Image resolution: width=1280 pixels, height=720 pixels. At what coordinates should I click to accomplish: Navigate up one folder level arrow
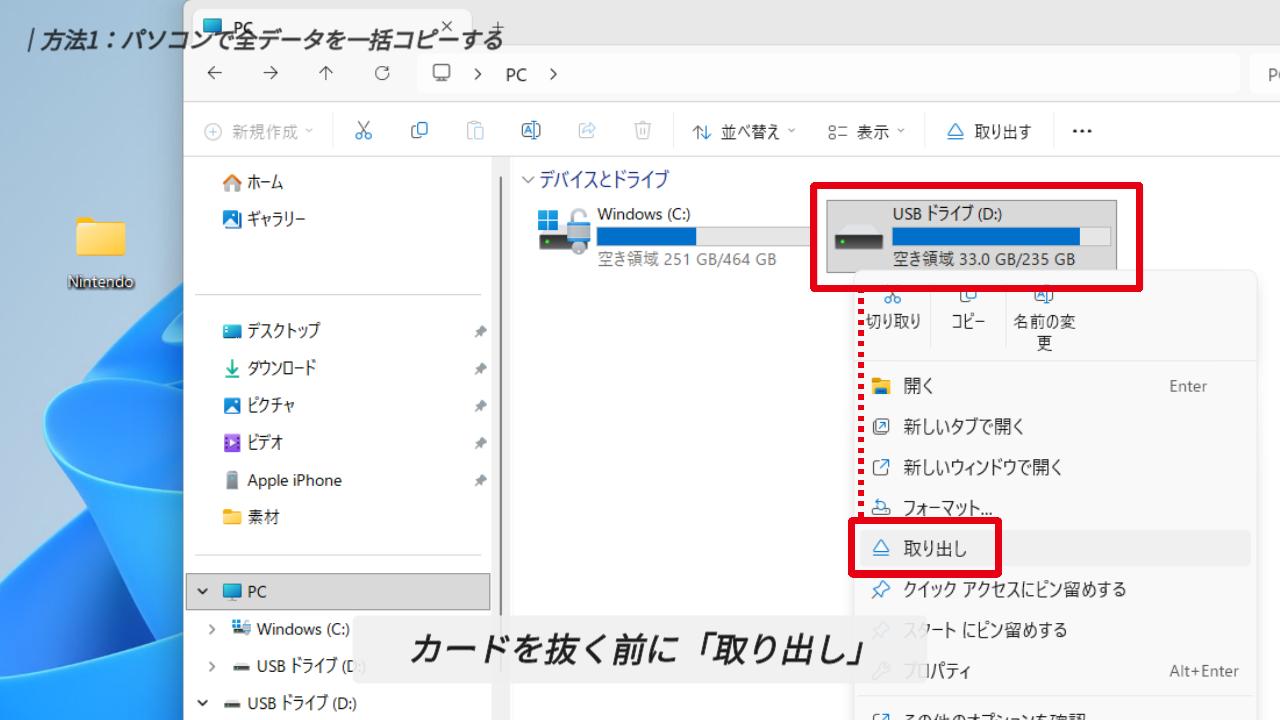(326, 73)
